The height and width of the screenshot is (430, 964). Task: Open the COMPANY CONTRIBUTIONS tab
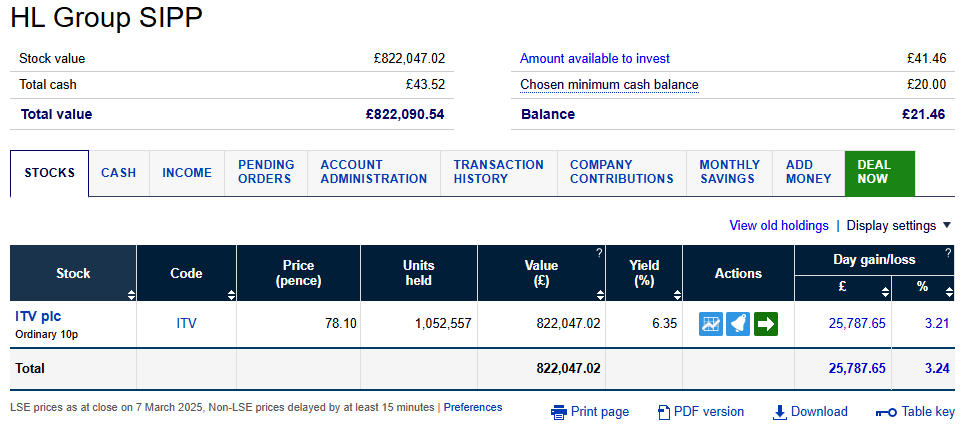point(622,172)
